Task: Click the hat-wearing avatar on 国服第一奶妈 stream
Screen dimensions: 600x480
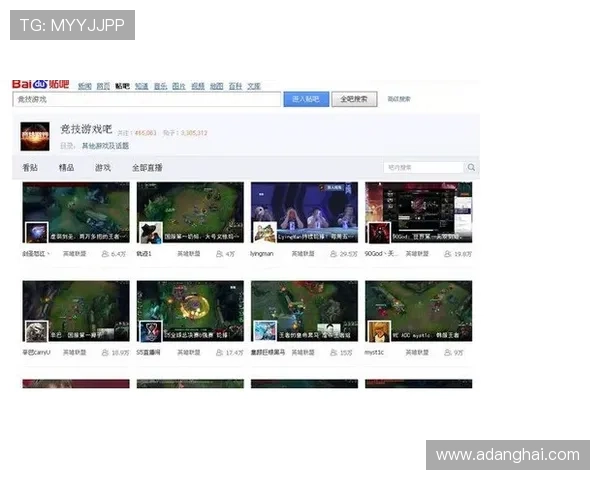Action: tap(151, 232)
